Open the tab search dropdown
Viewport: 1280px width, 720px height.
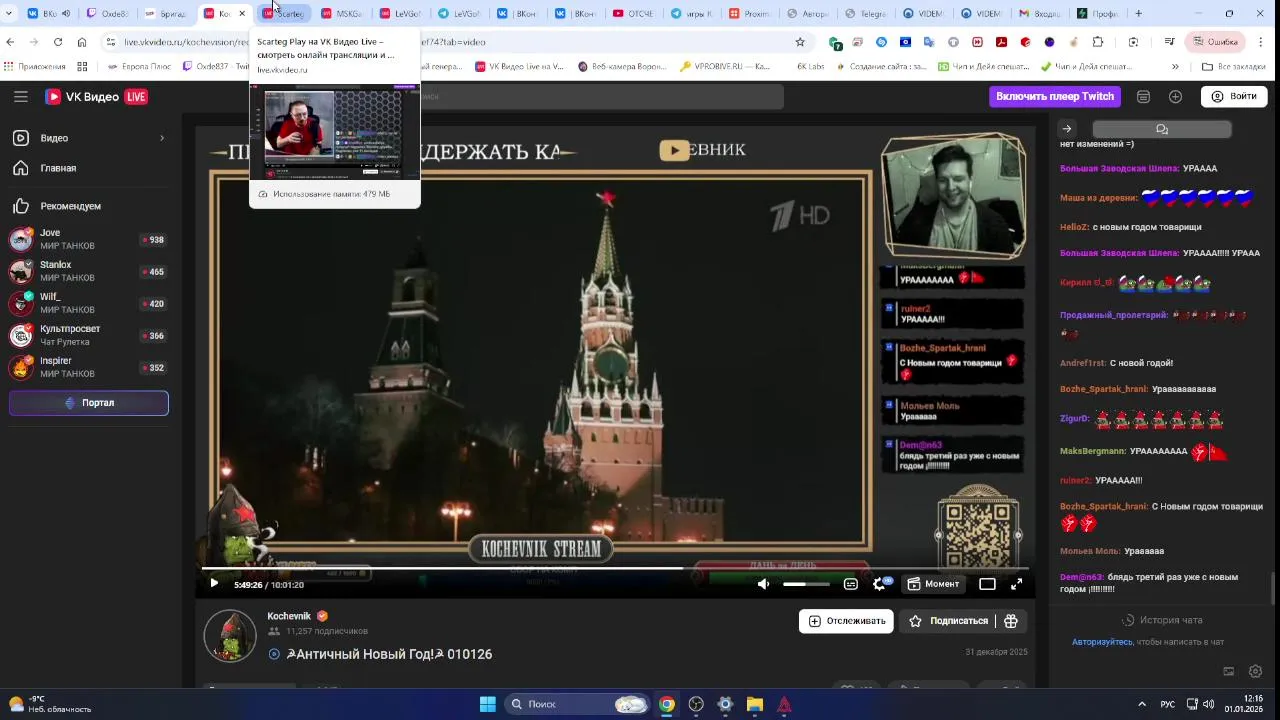click(x=9, y=14)
